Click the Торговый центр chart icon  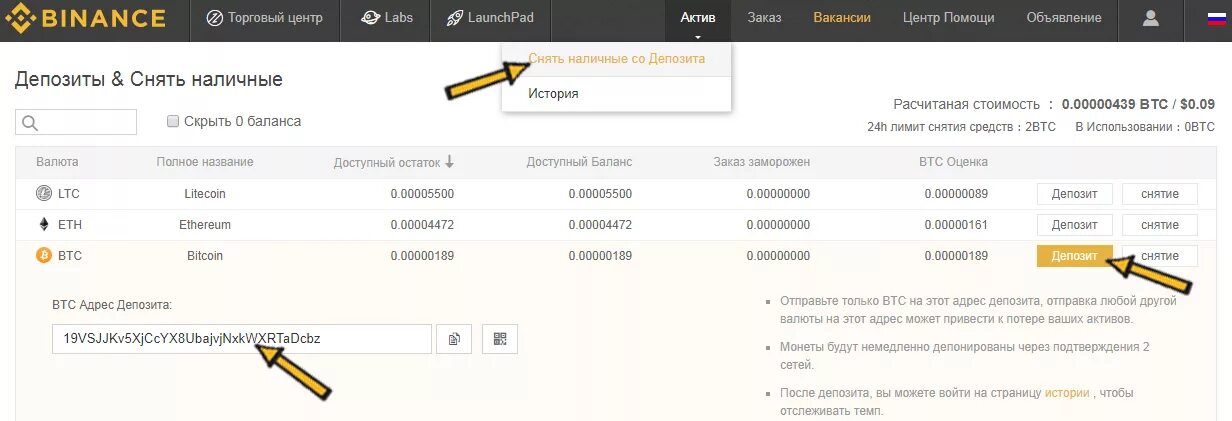click(214, 18)
